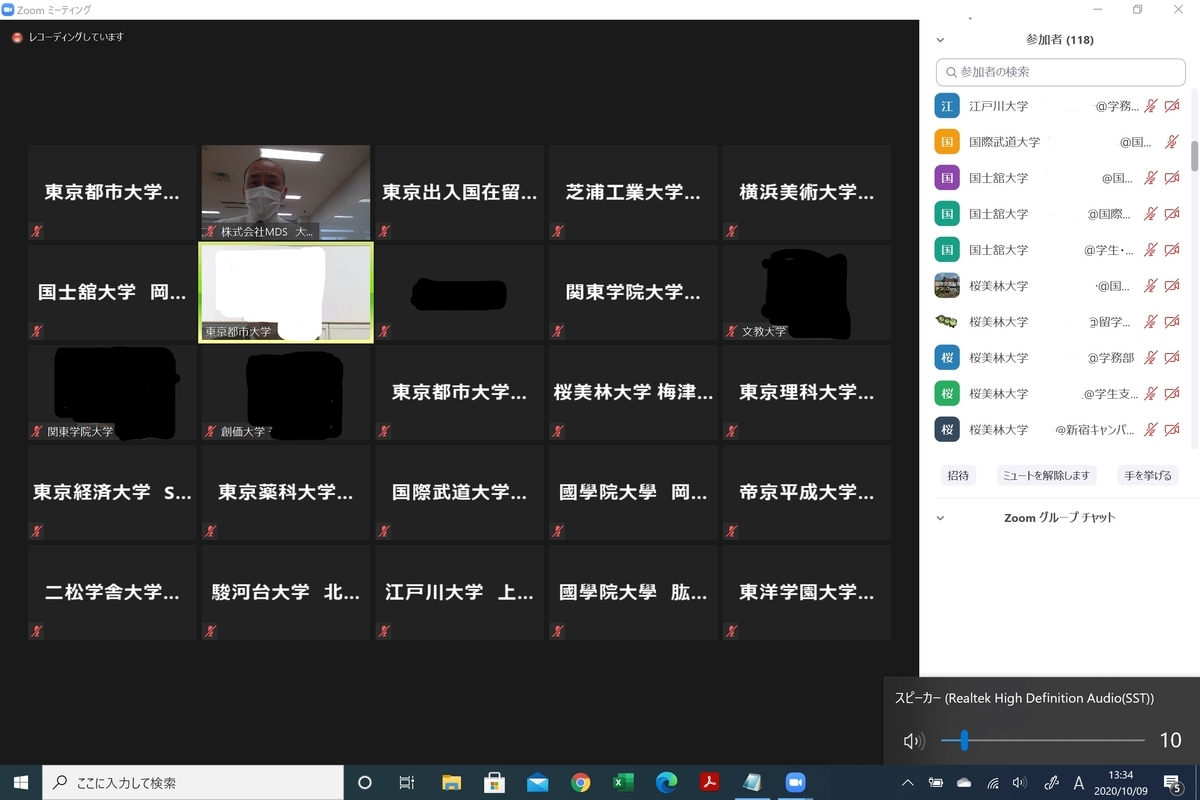Click the 江戸川大学 participant avatar

point(947,105)
